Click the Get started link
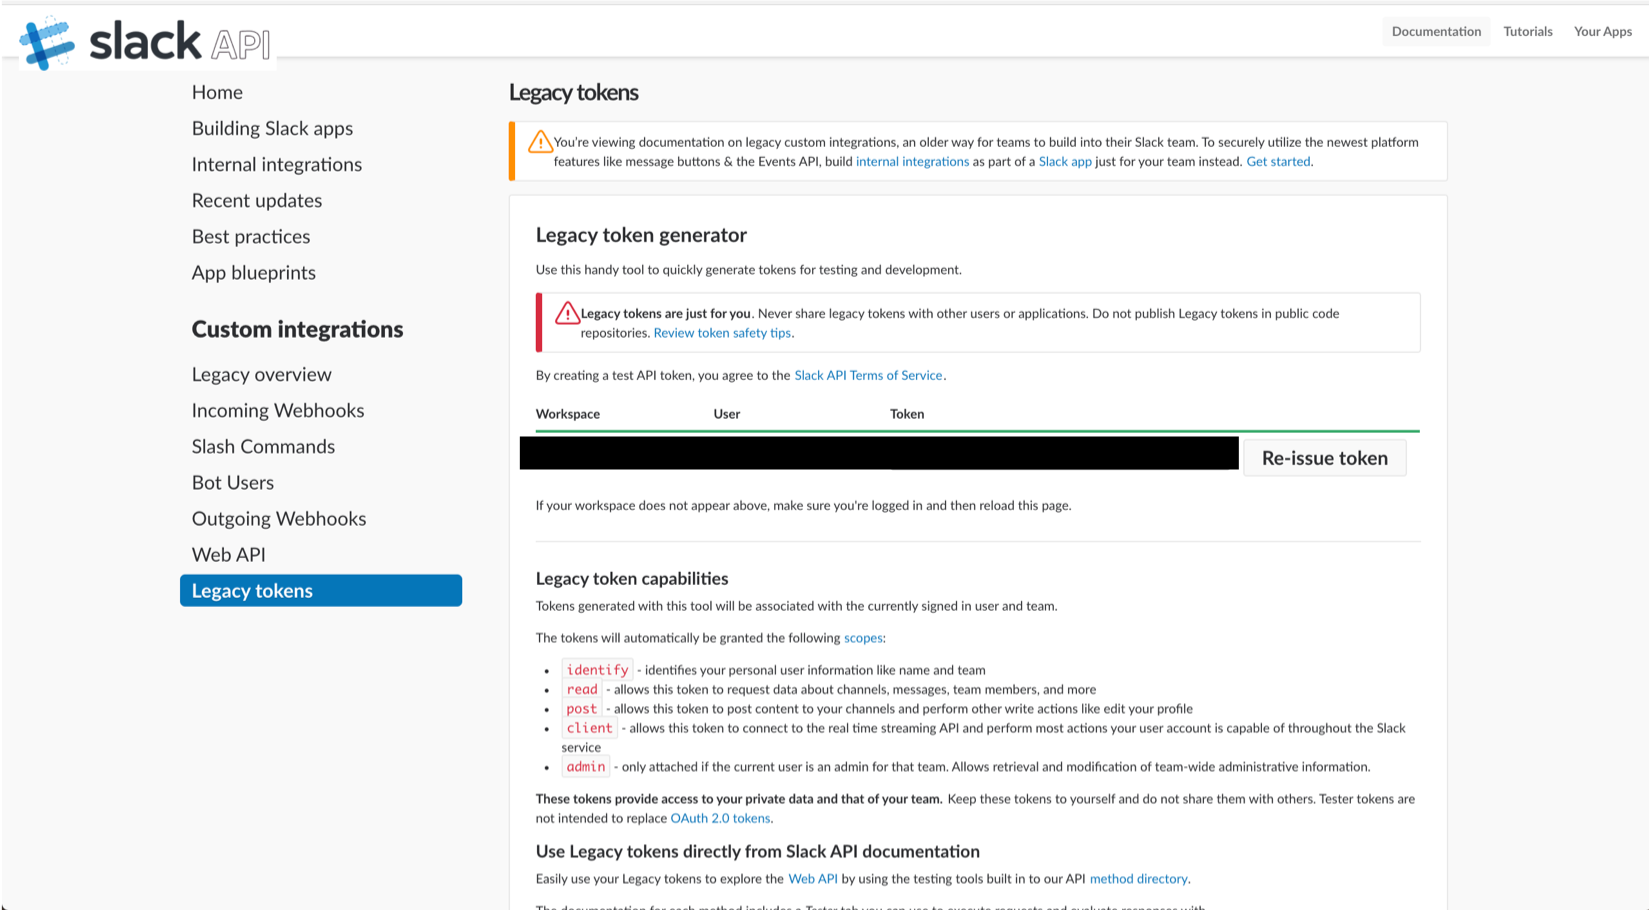 click(x=1278, y=161)
